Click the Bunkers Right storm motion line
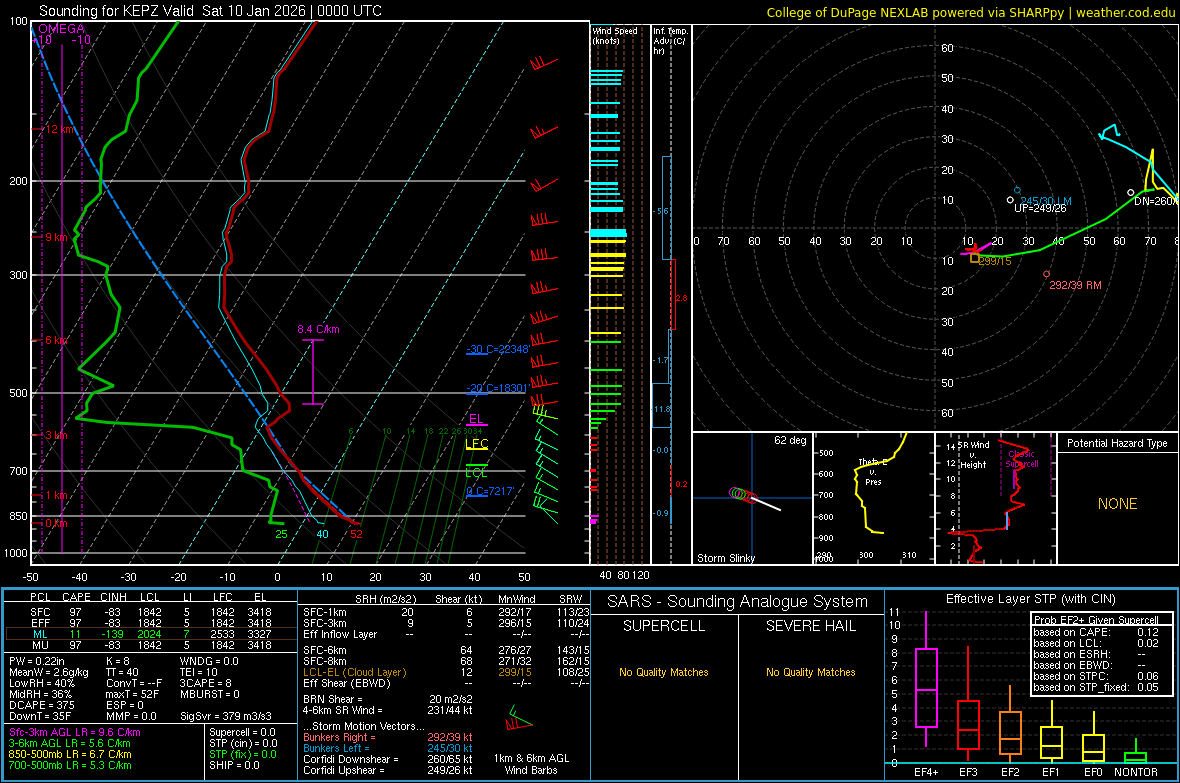 click(388, 737)
